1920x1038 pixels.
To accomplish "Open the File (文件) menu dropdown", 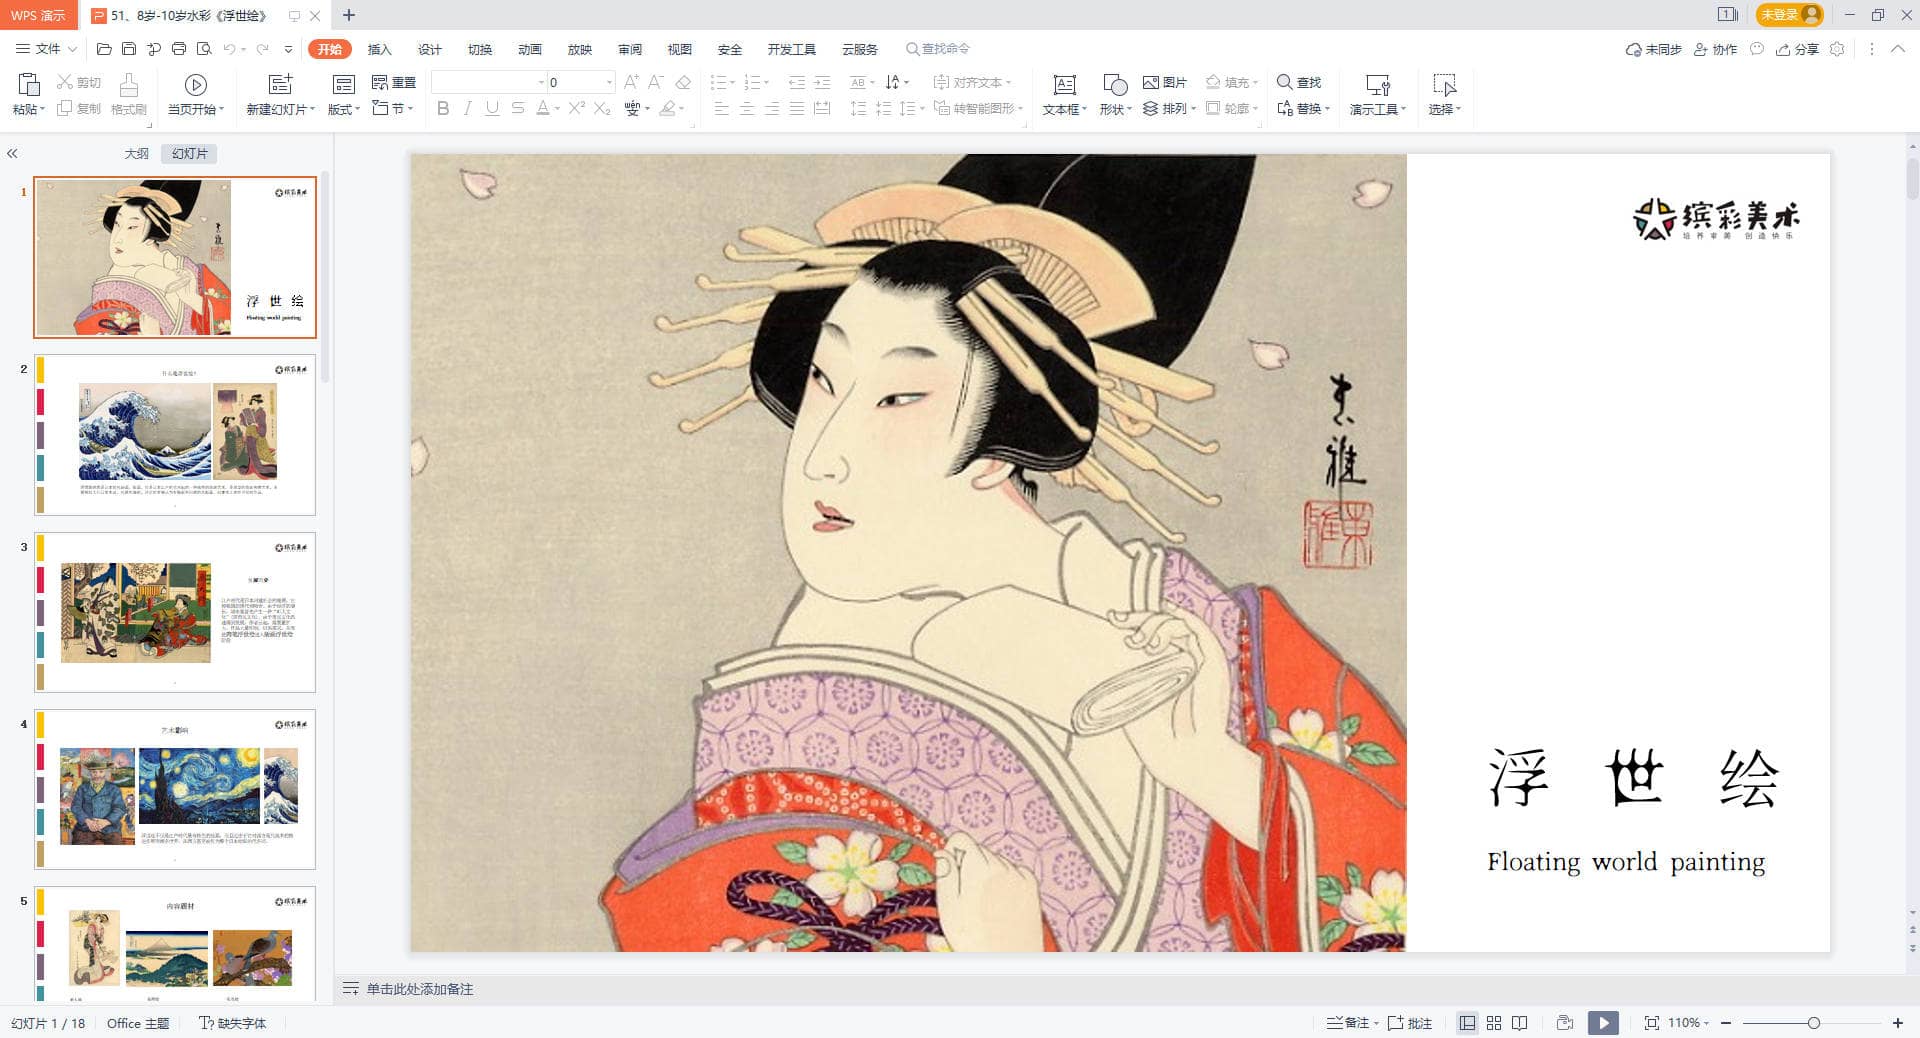I will [46, 49].
